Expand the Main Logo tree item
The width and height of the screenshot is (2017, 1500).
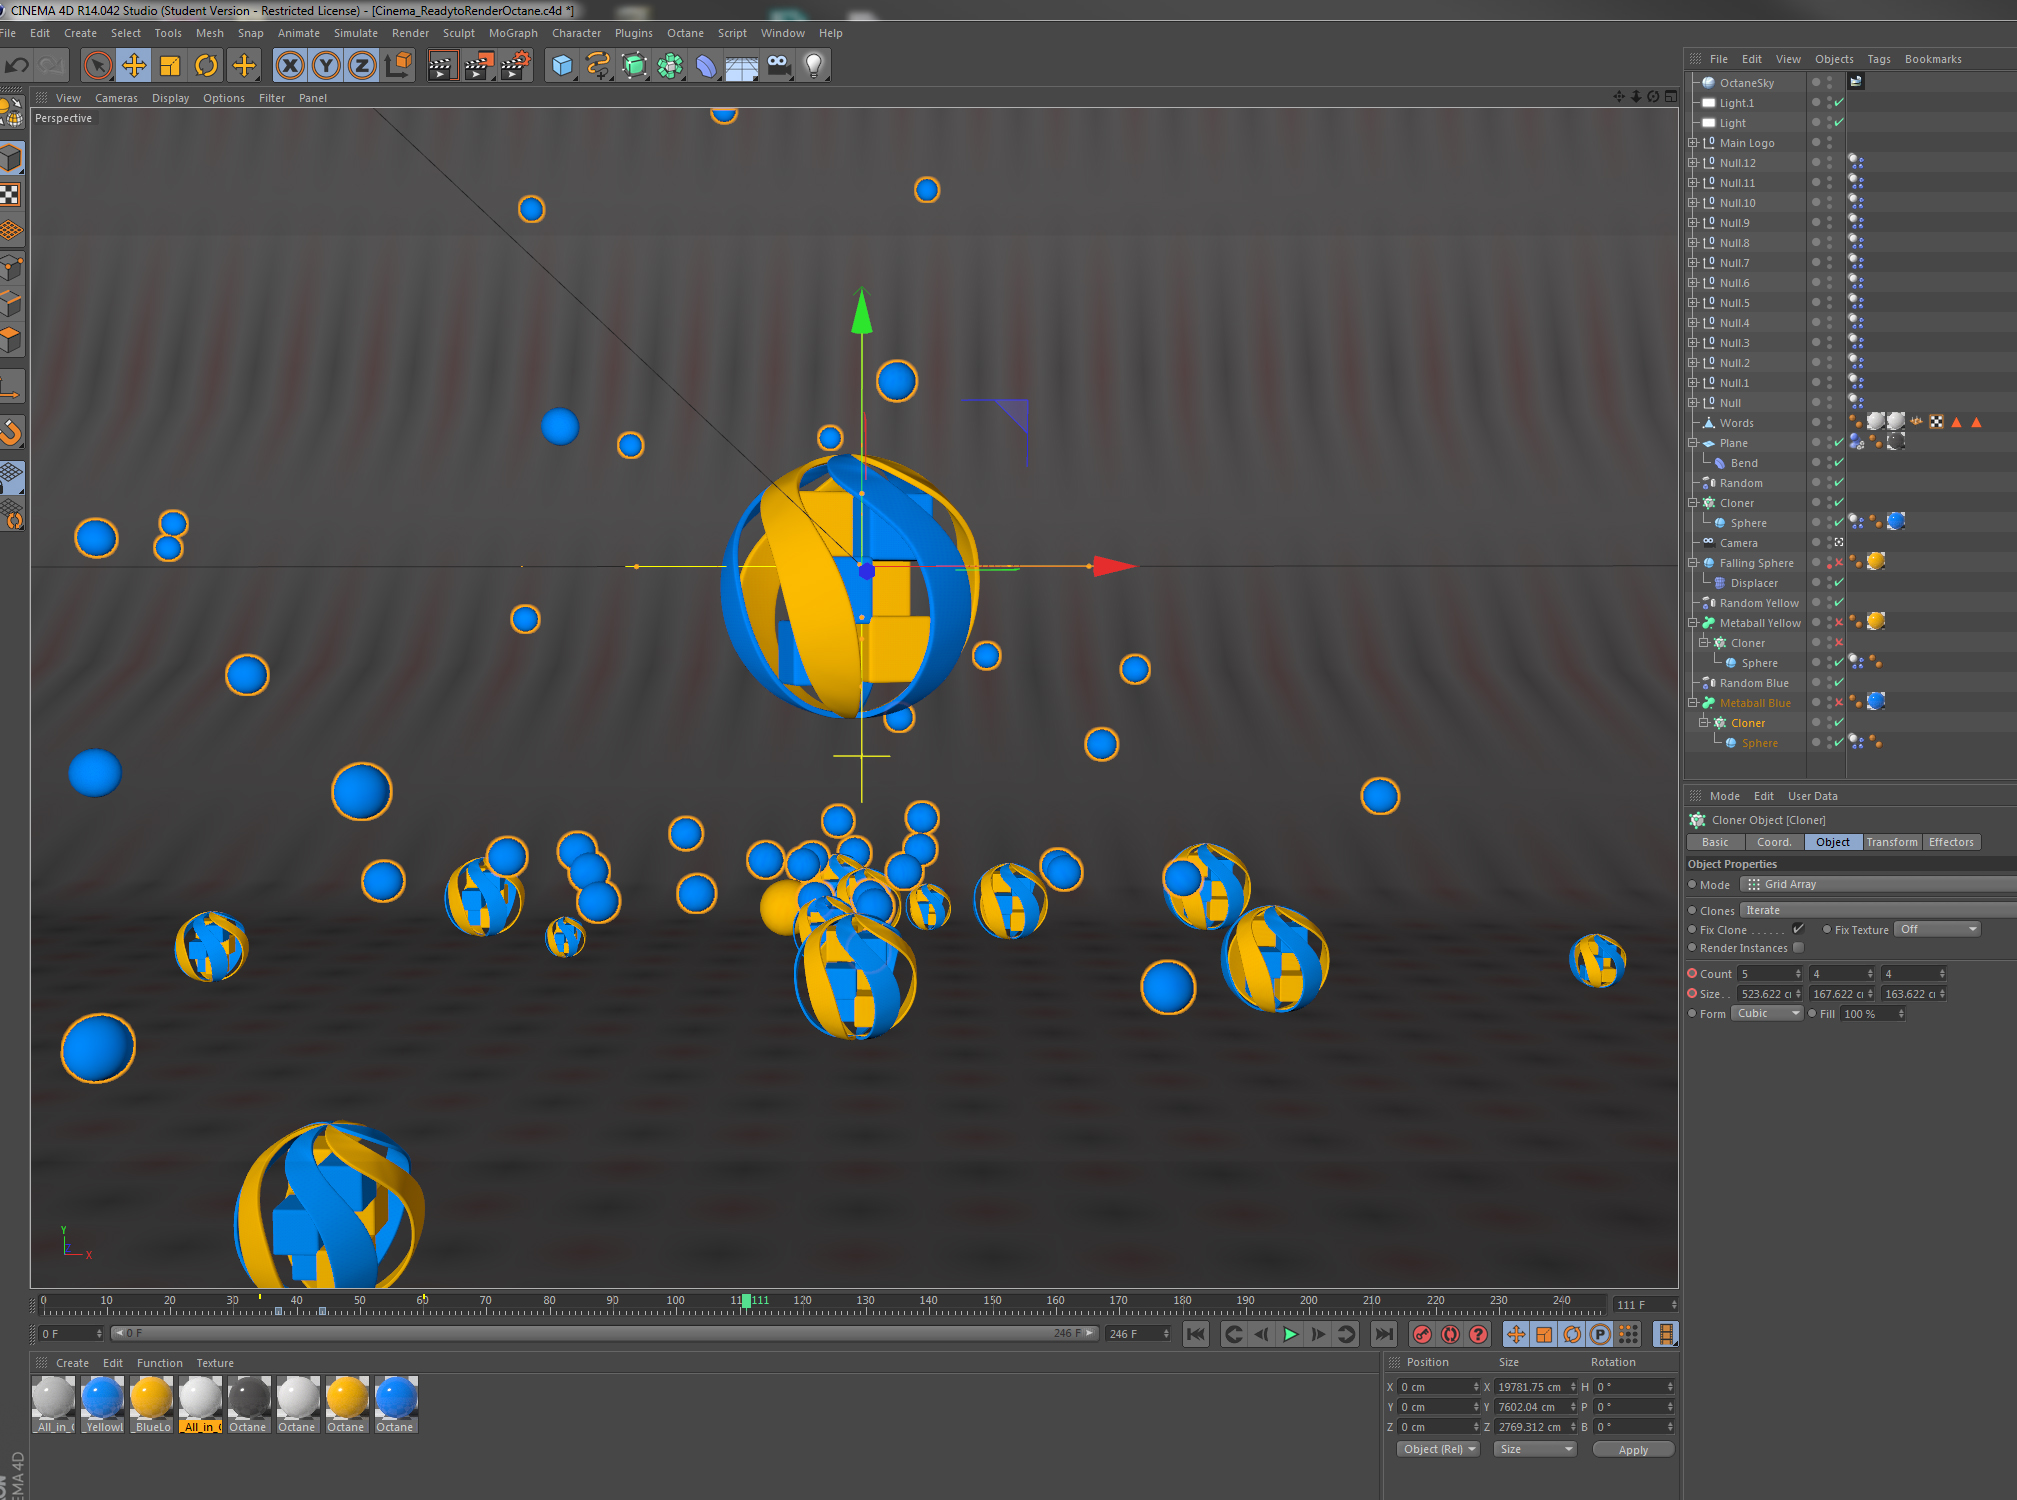tap(1692, 143)
